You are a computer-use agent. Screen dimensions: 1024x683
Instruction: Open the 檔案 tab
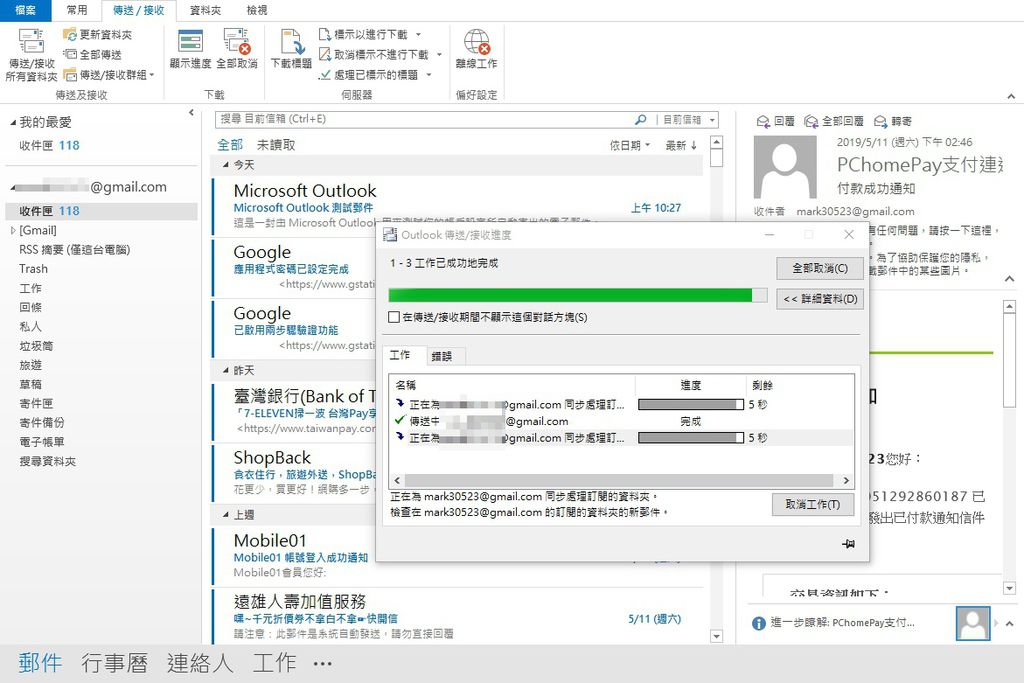pyautogui.click(x=25, y=10)
